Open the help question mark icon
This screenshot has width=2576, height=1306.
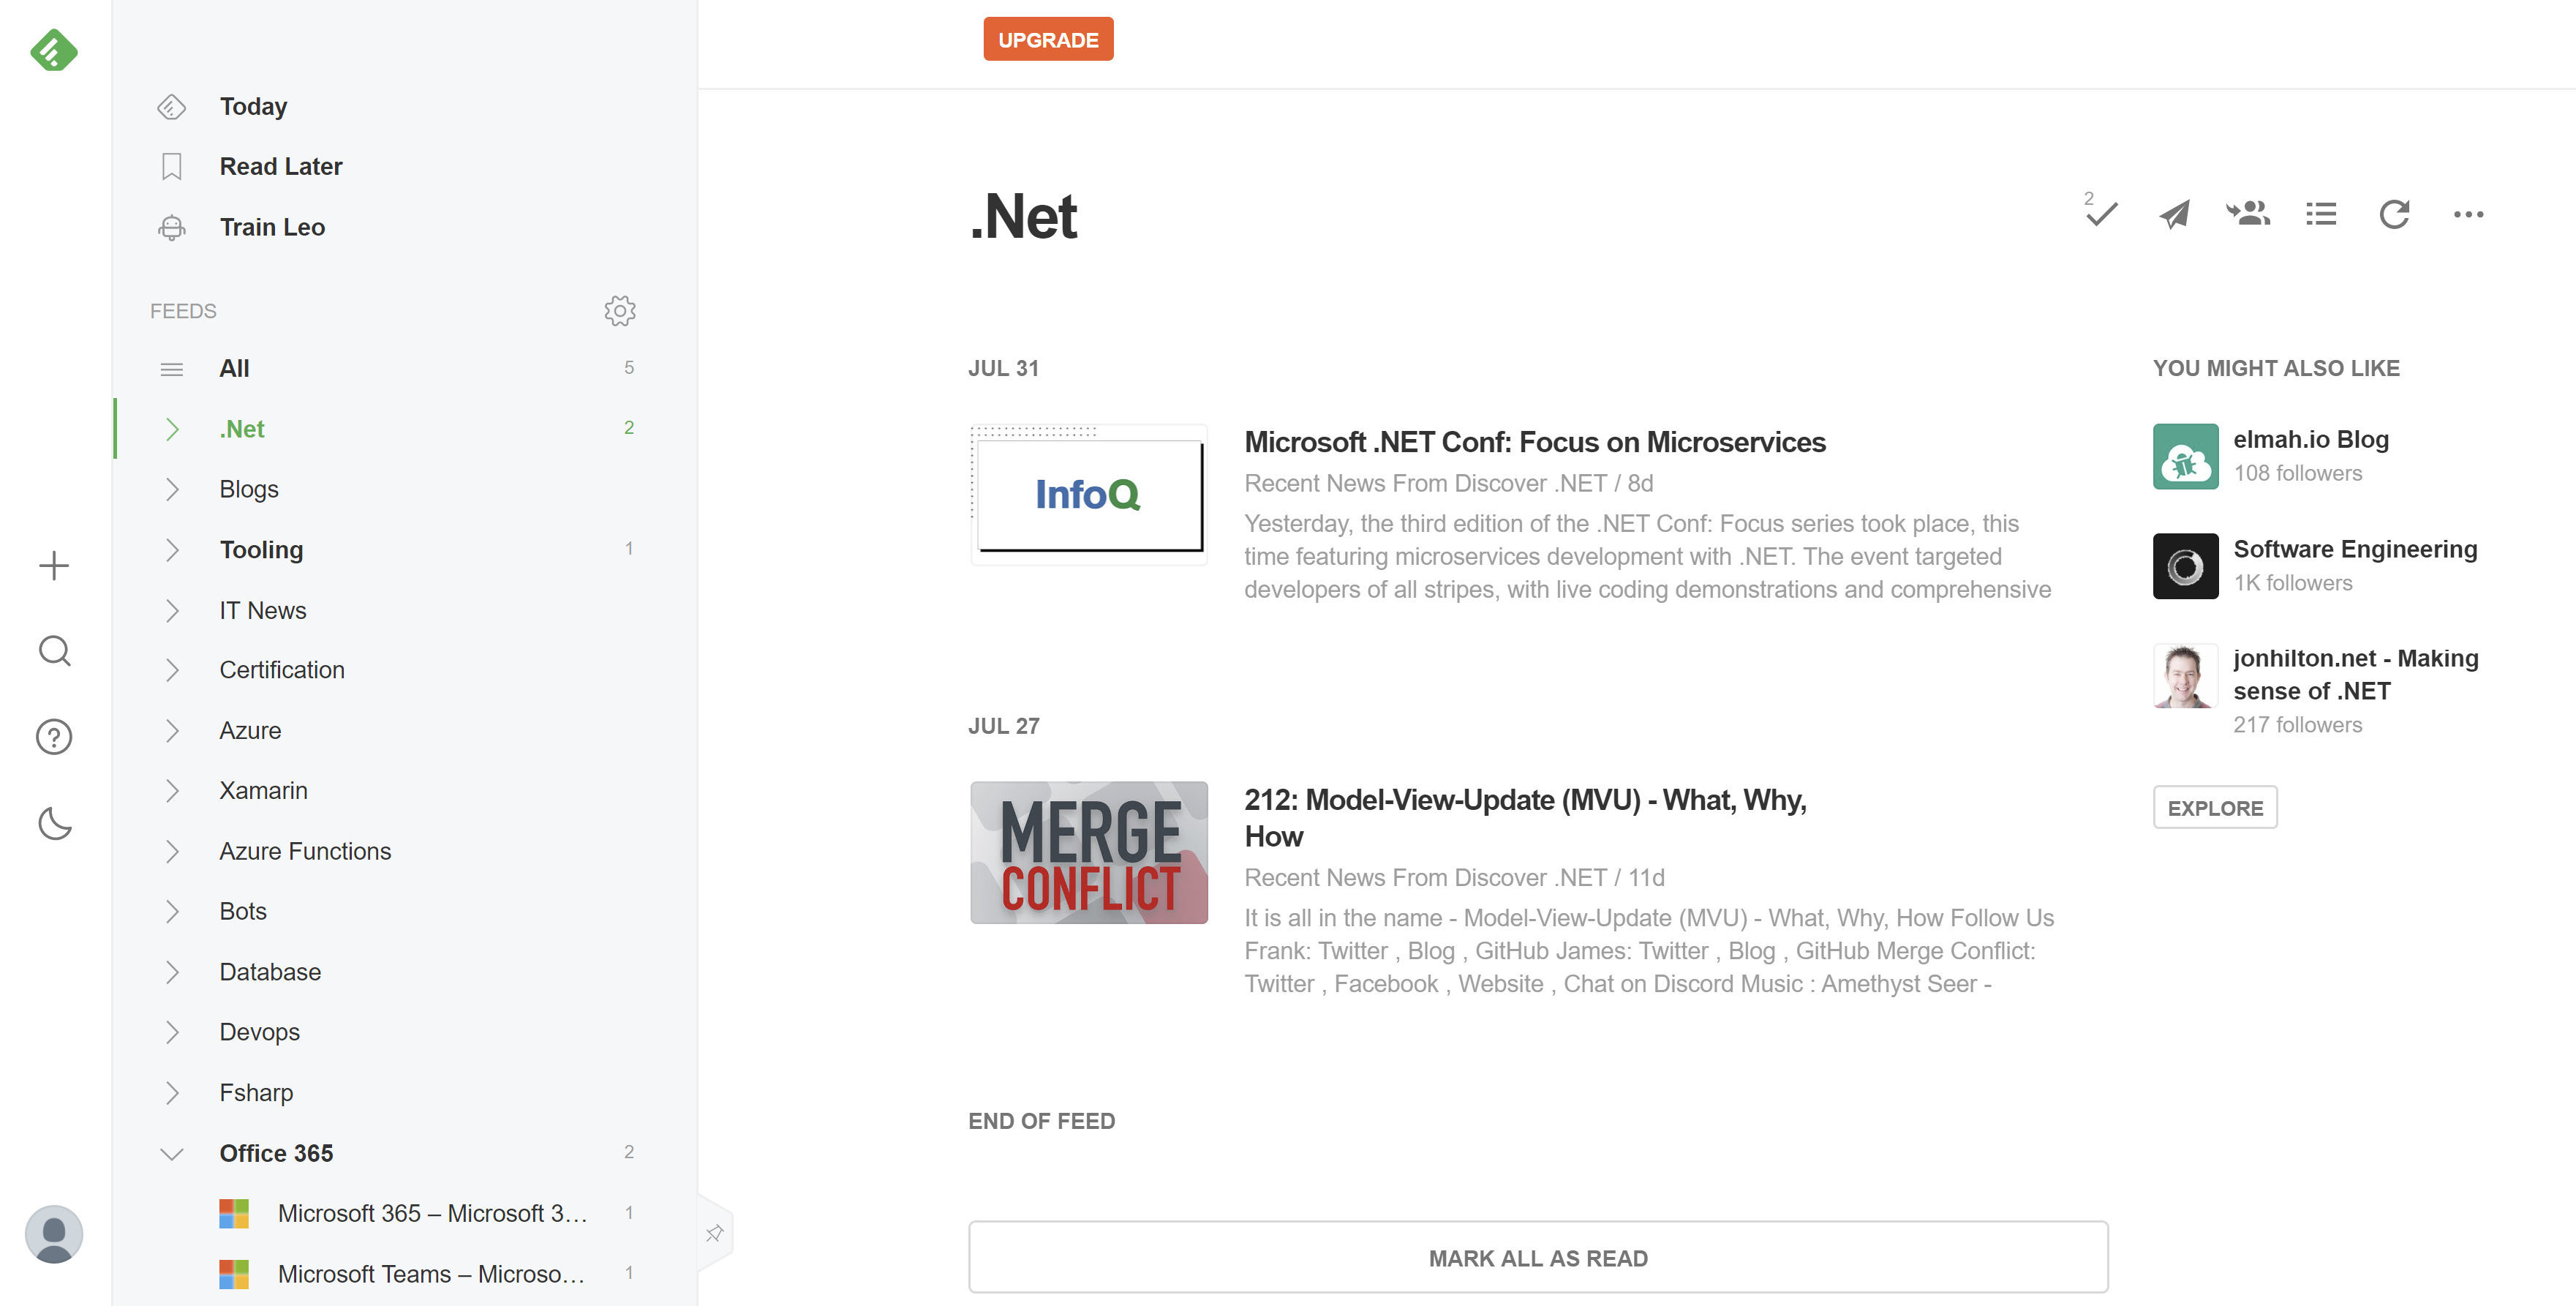[x=54, y=737]
